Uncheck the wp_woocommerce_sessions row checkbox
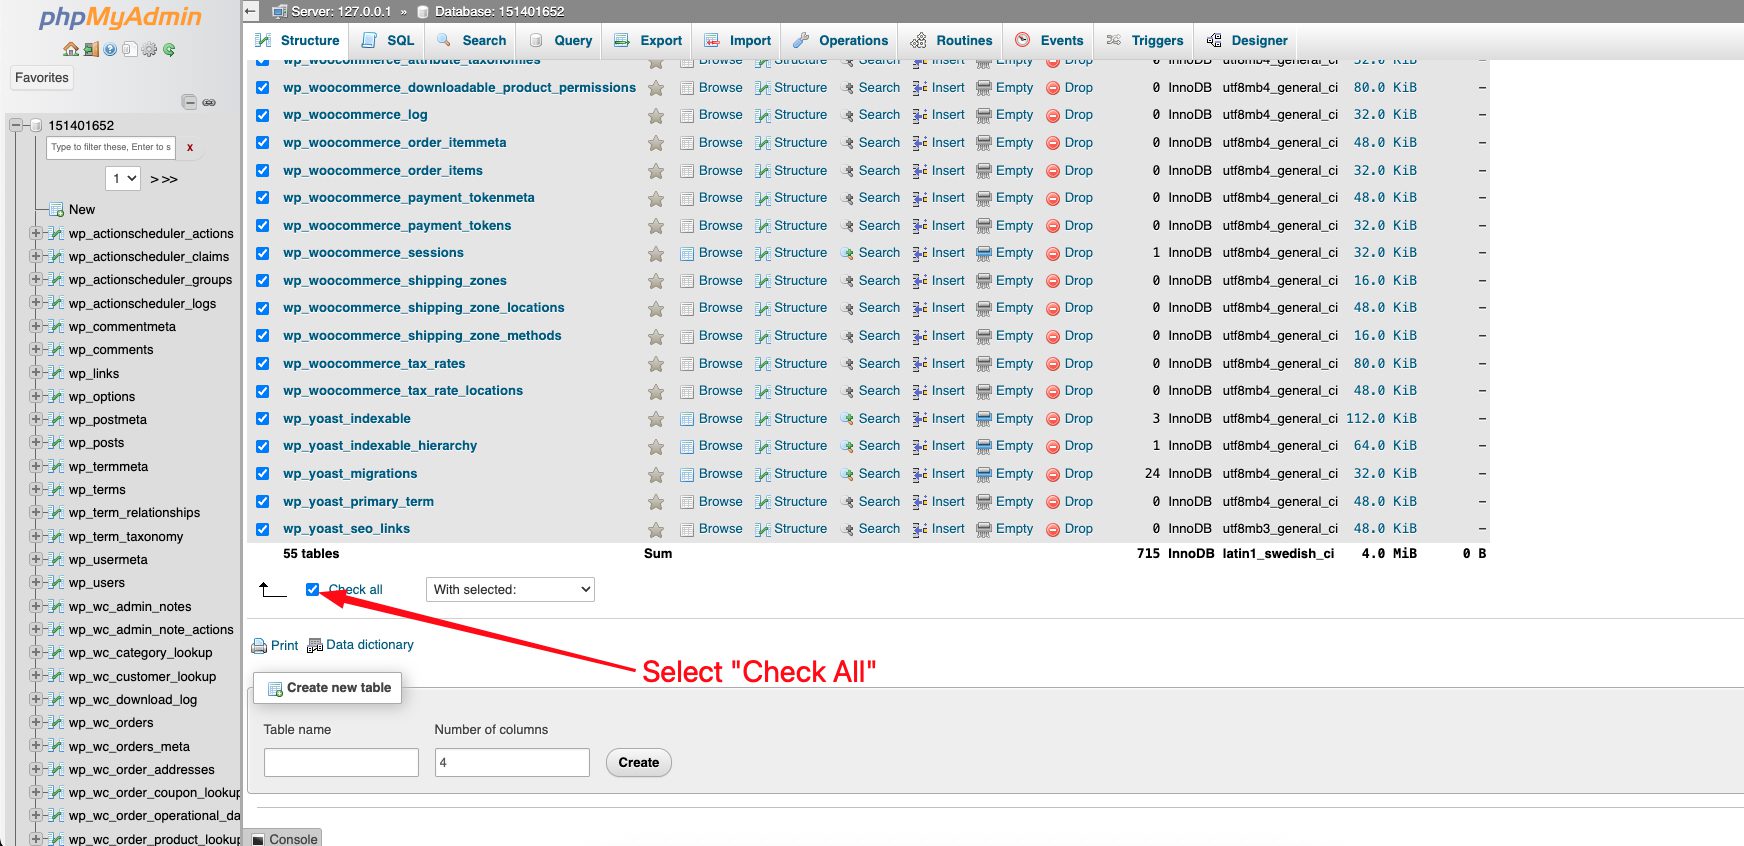Screen dimensions: 1744x846 pos(262,253)
